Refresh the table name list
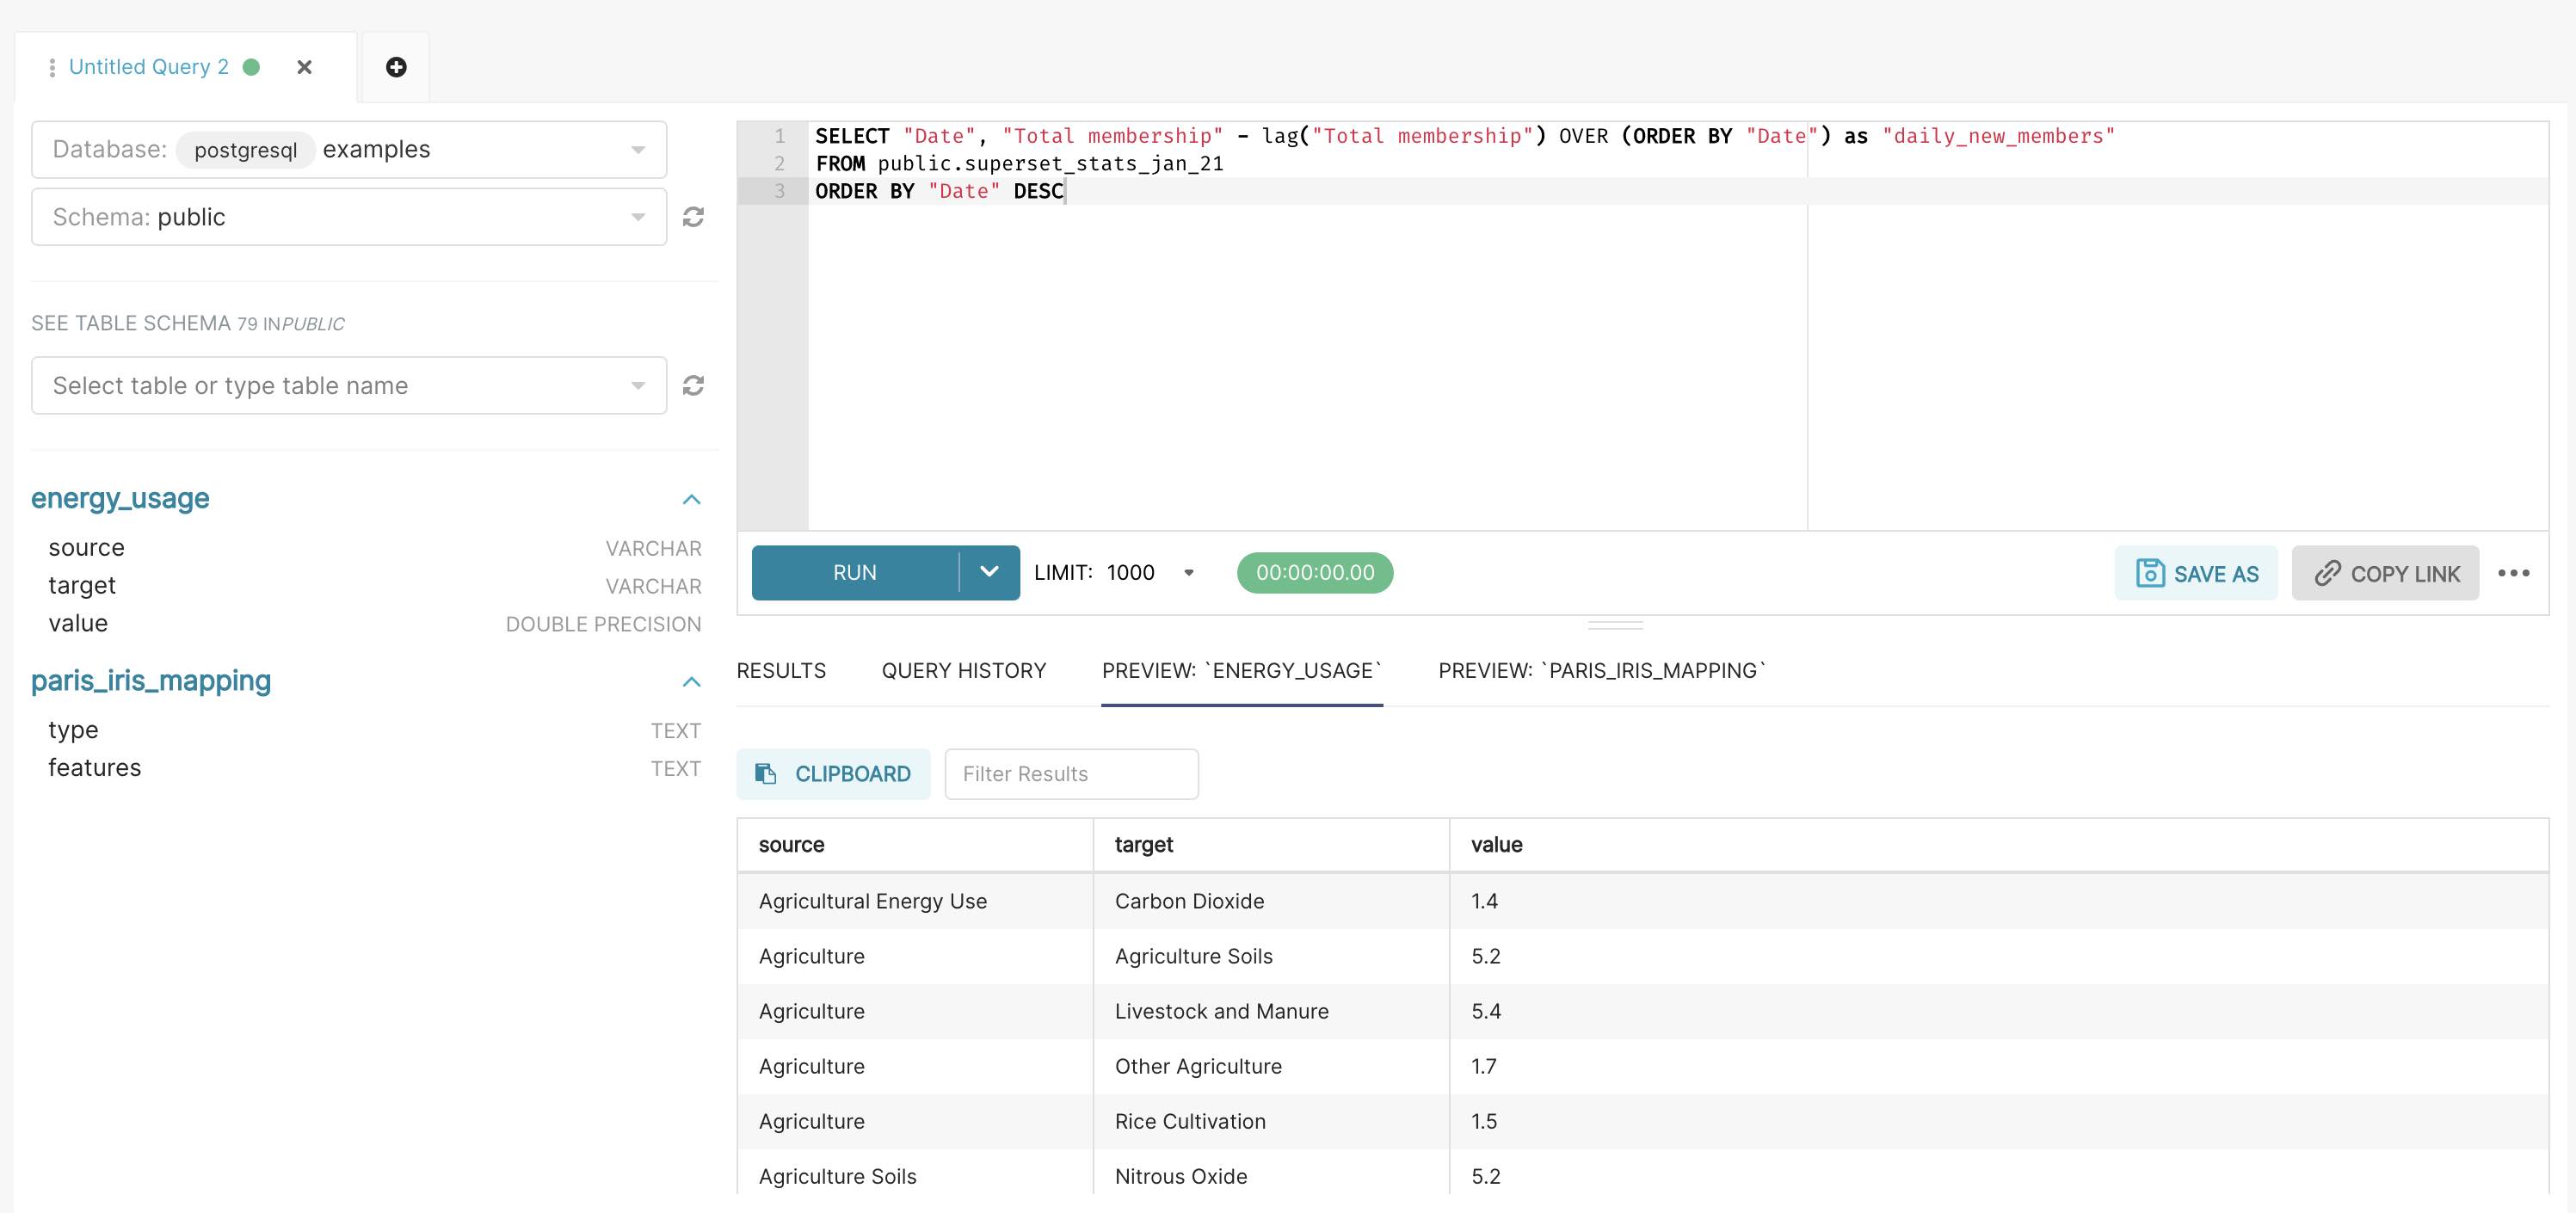This screenshot has height=1213, width=2576. [x=694, y=385]
